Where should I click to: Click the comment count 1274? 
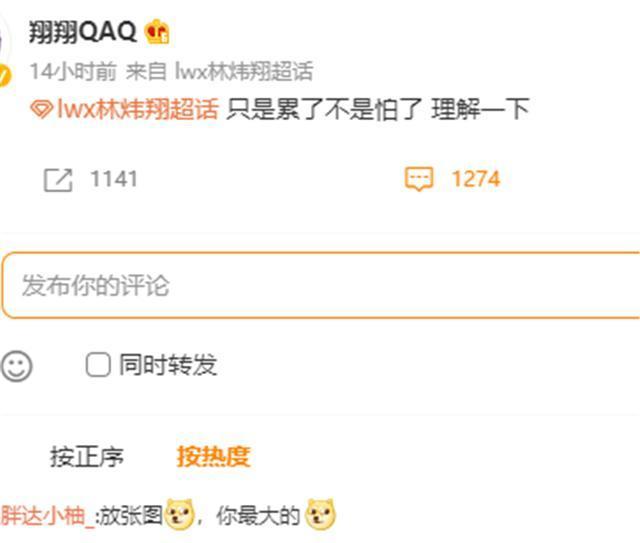(476, 179)
